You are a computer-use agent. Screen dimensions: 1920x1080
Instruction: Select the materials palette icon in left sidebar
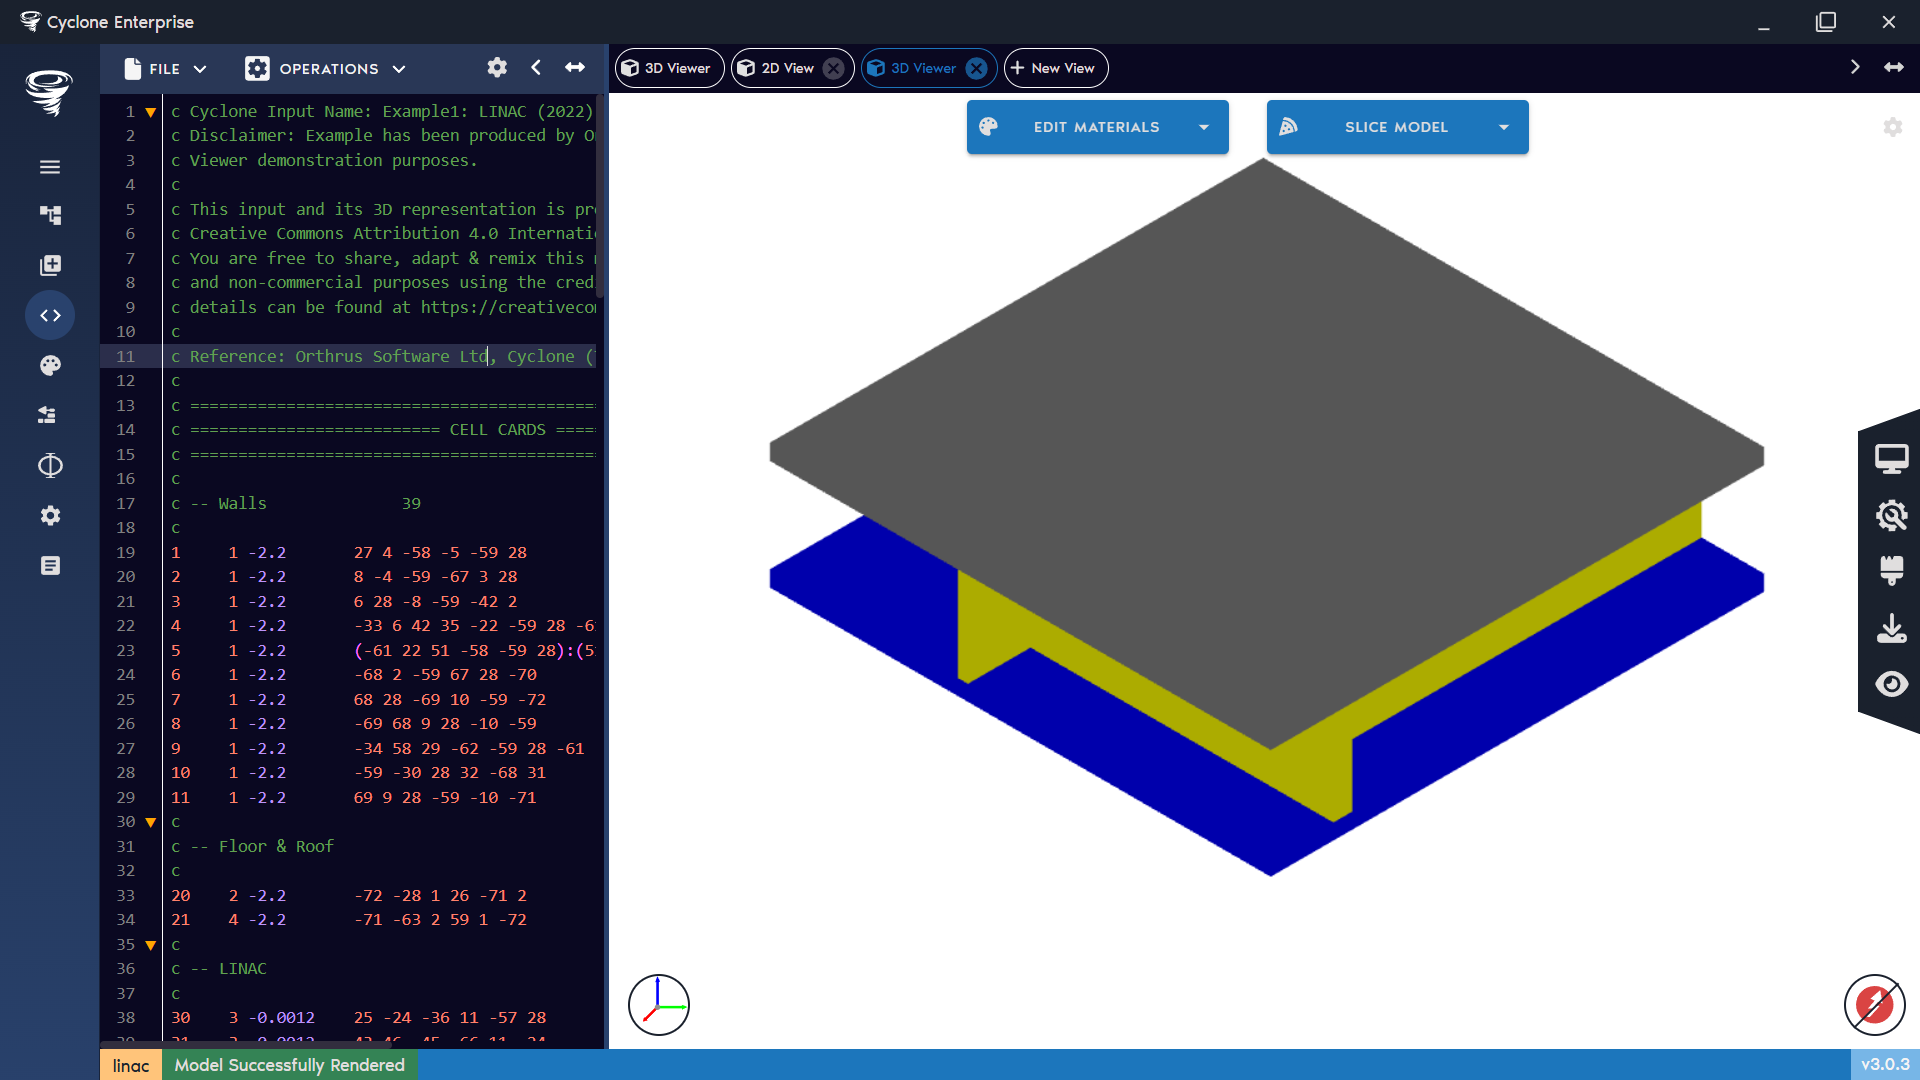point(50,365)
